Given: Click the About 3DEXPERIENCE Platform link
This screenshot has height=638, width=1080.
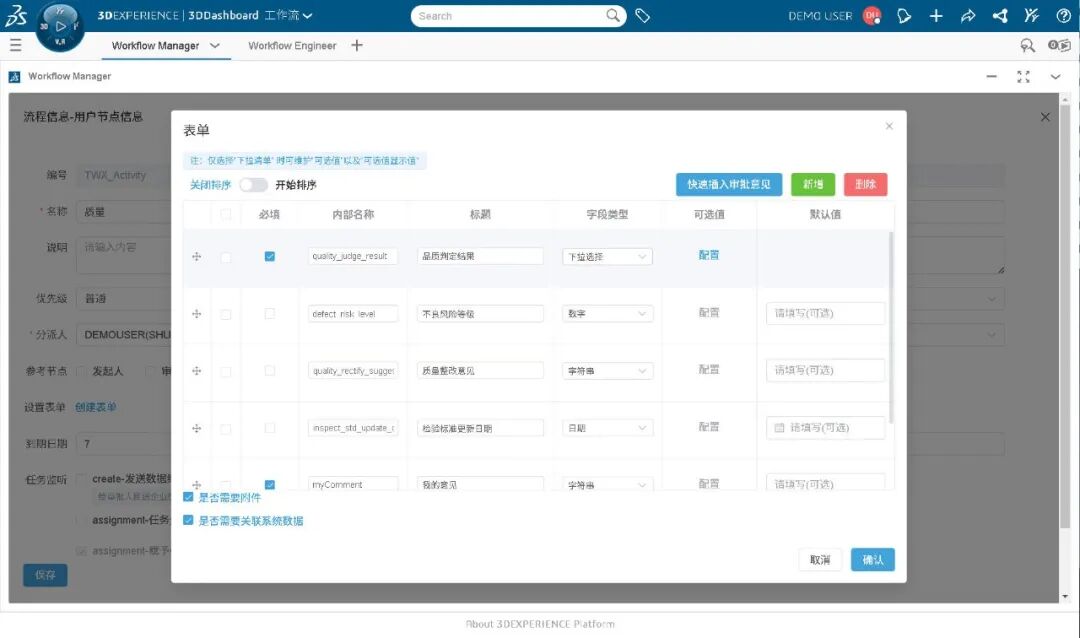Looking at the screenshot, I should [x=540, y=624].
